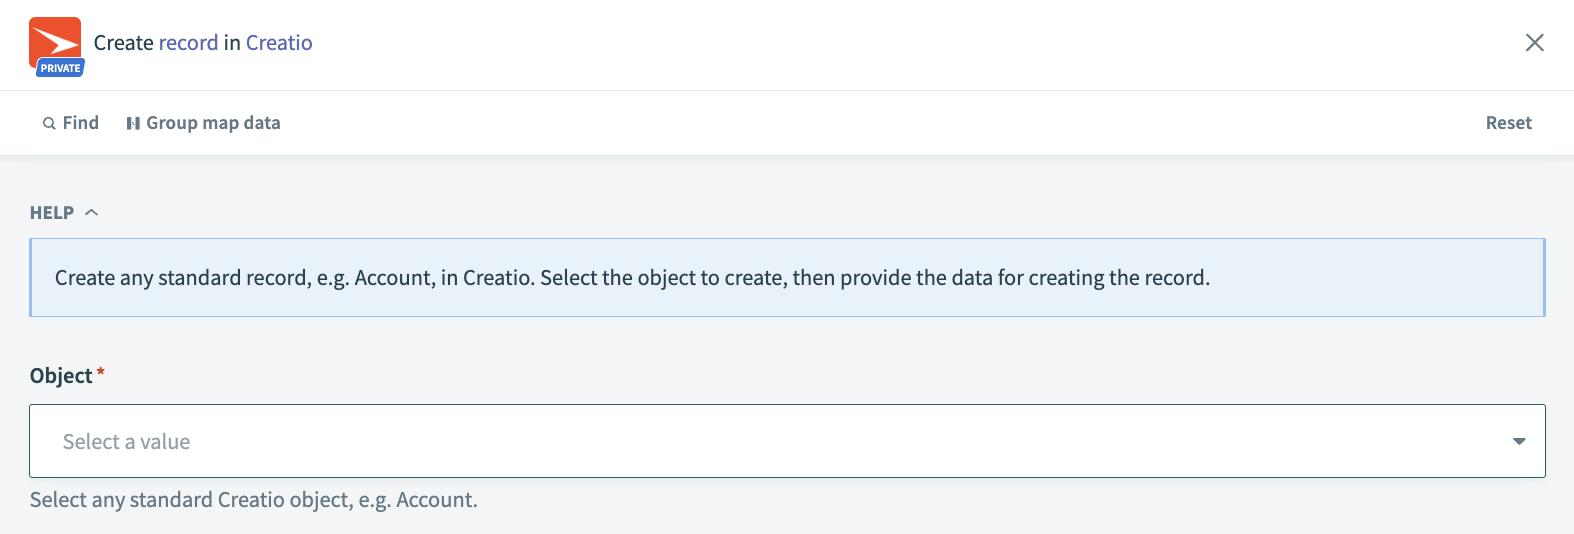The height and width of the screenshot is (534, 1574).
Task: Click the HELP section label
Action: (52, 212)
